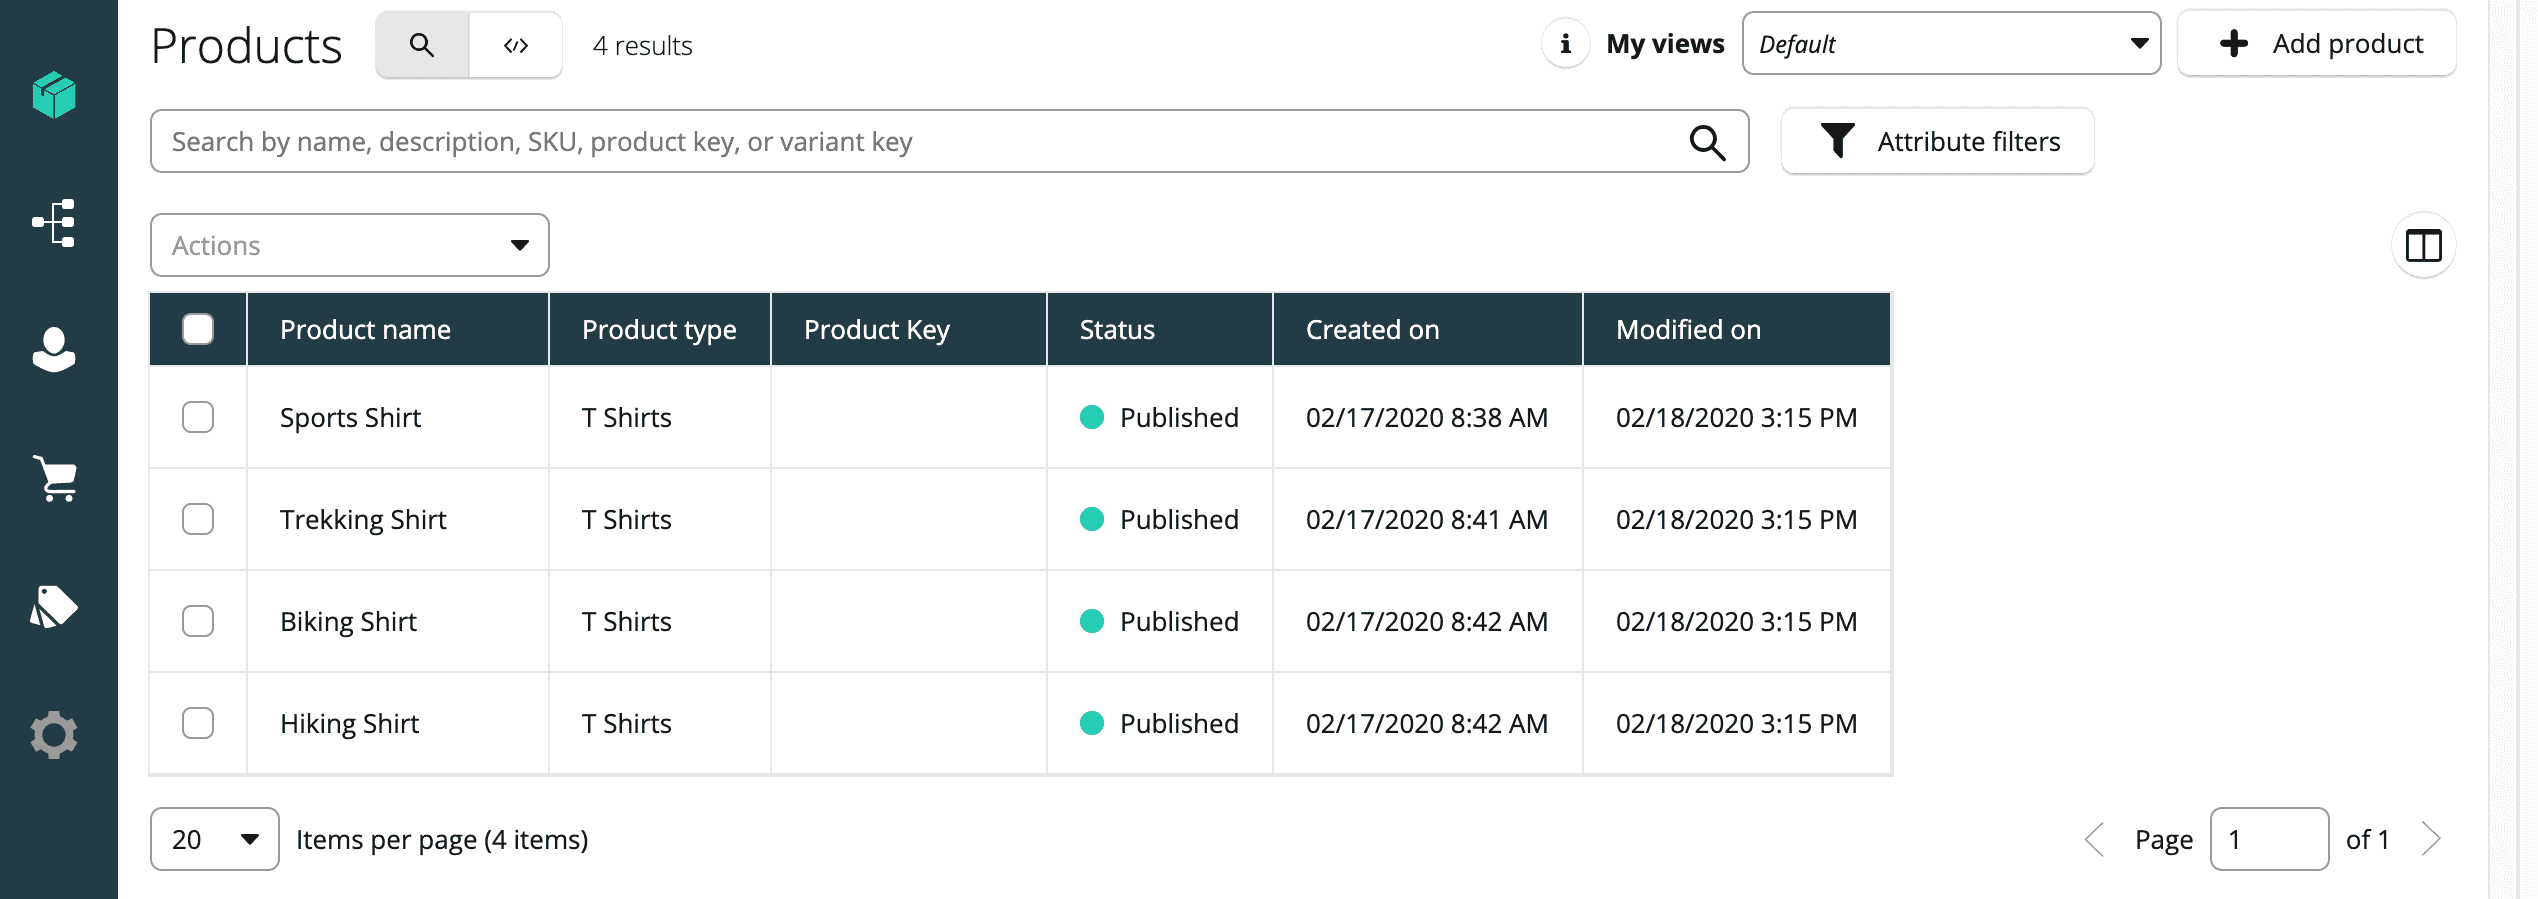This screenshot has height=899, width=2538.
Task: Open the Attribute filters button
Action: click(1937, 141)
